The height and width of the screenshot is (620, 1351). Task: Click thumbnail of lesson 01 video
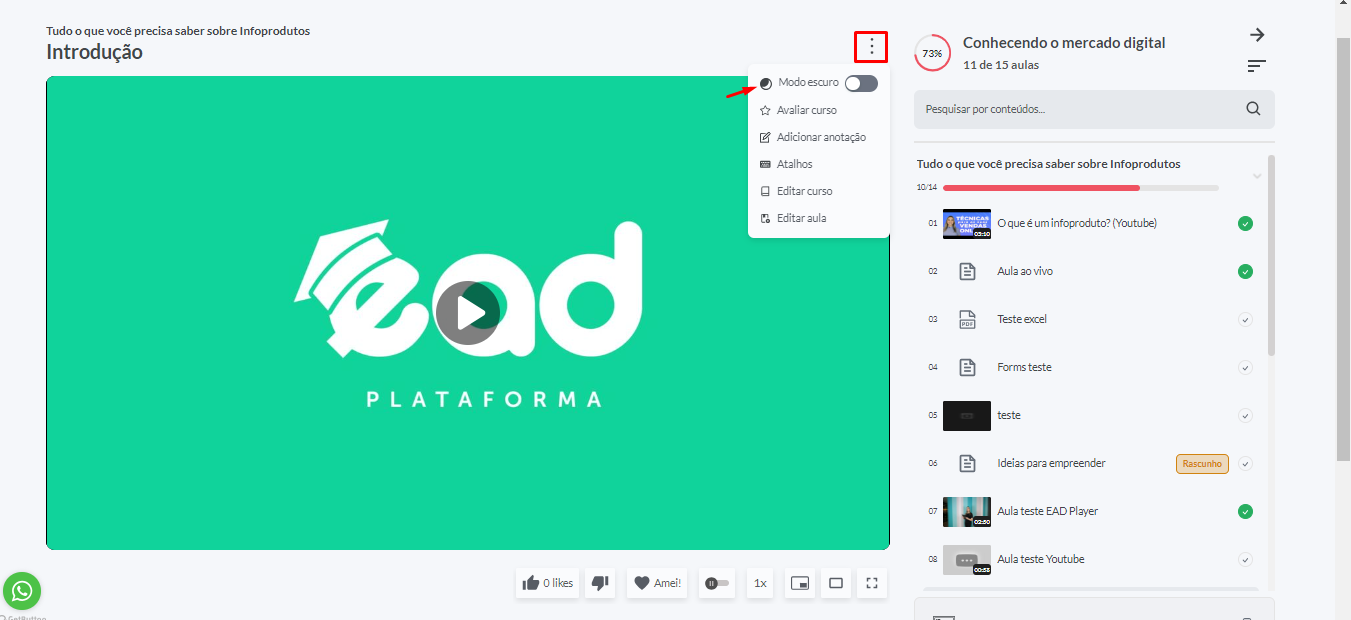pyautogui.click(x=967, y=223)
